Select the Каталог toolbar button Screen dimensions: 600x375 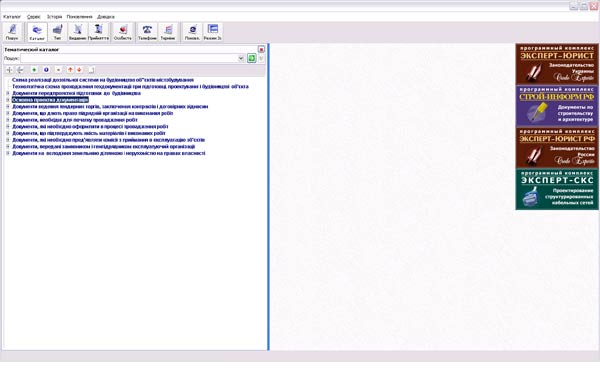pos(37,32)
